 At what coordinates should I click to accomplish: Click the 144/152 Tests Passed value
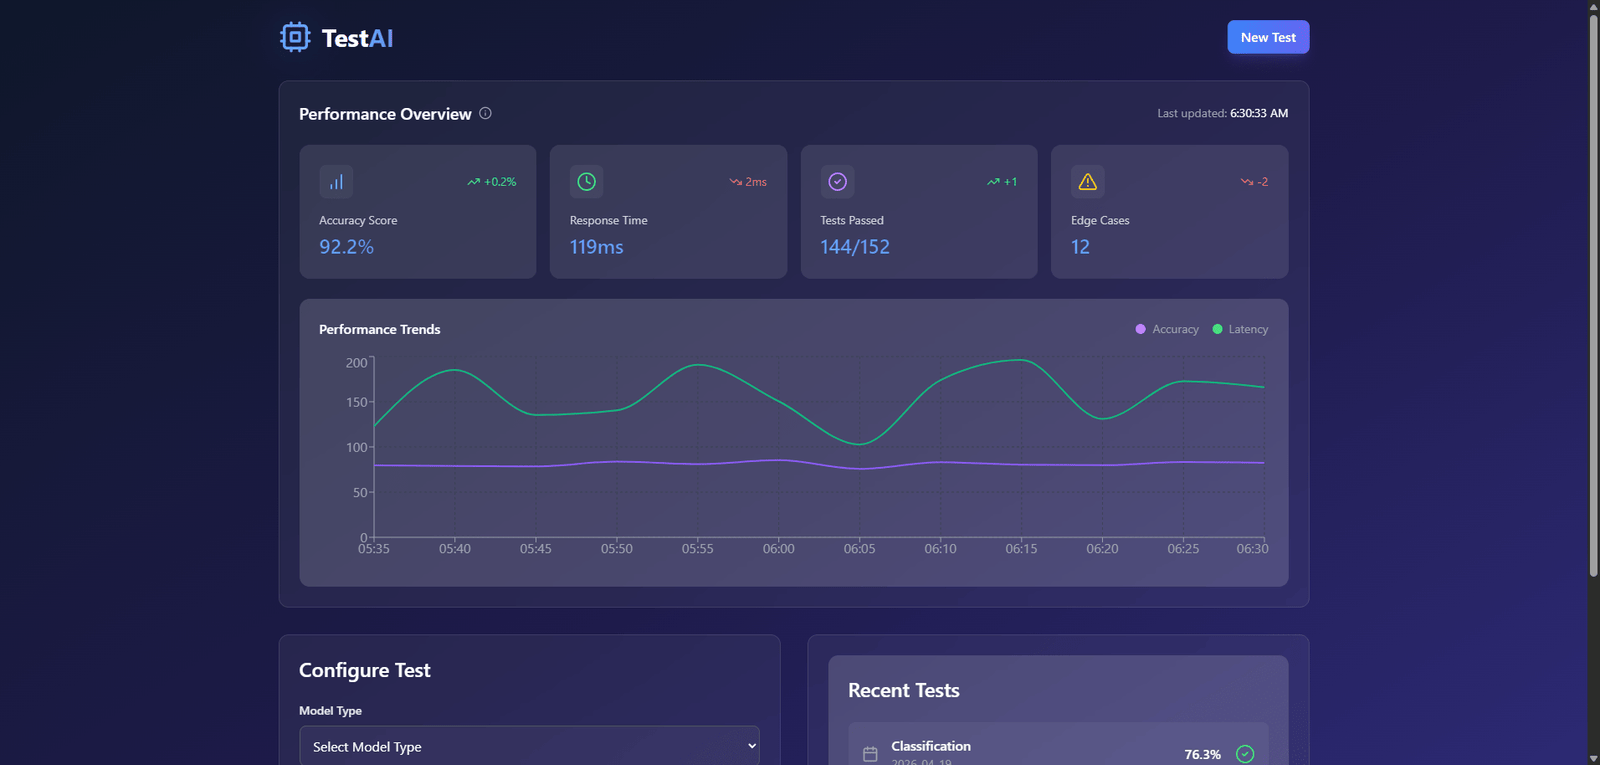click(855, 247)
